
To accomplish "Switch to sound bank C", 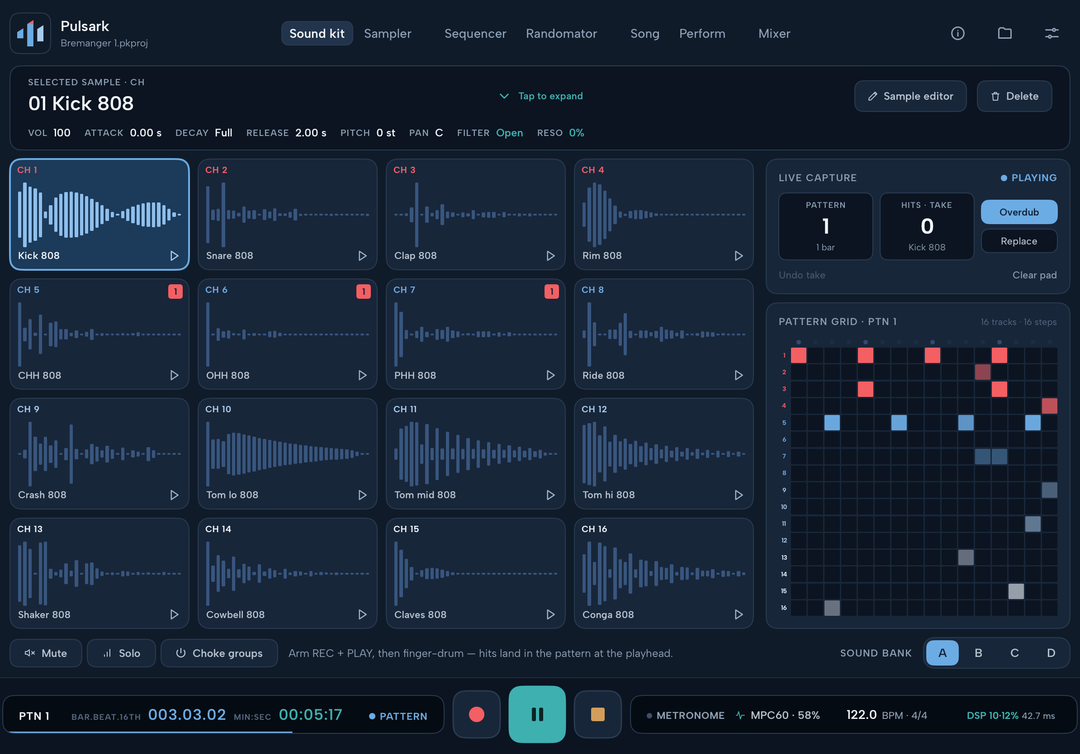I will [x=1015, y=653].
